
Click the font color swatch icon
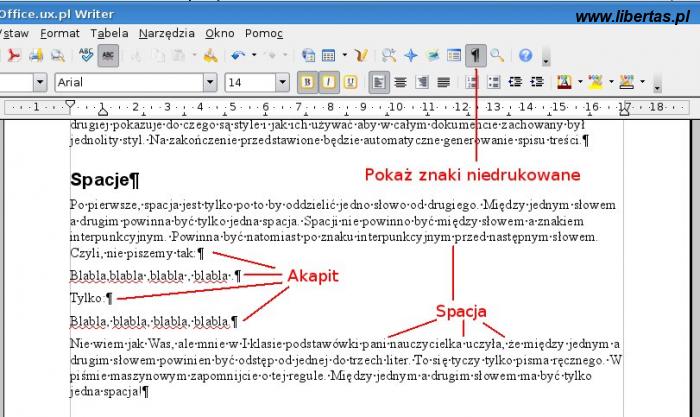[x=562, y=82]
